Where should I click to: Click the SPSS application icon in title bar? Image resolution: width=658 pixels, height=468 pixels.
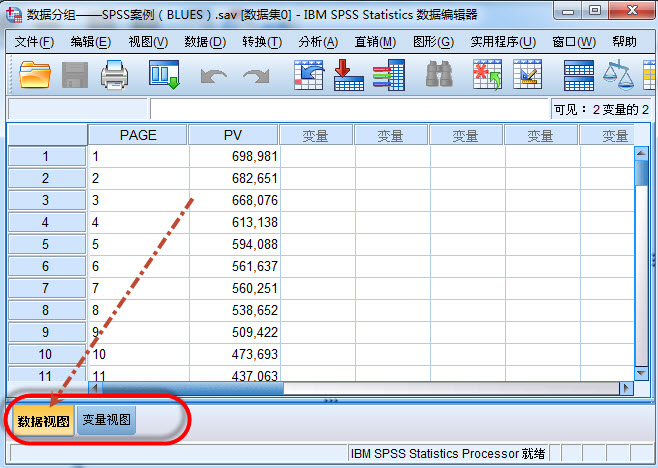point(14,15)
